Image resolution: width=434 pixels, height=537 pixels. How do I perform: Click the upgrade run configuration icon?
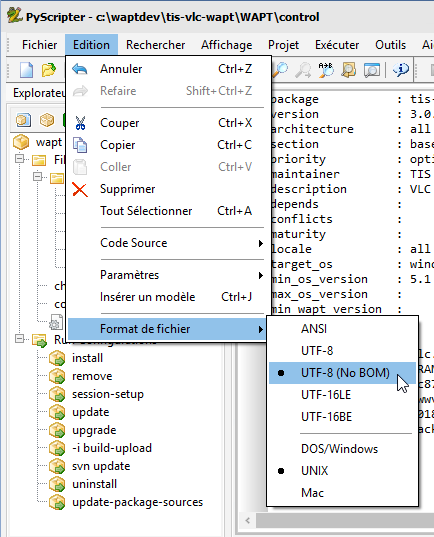click(x=57, y=430)
